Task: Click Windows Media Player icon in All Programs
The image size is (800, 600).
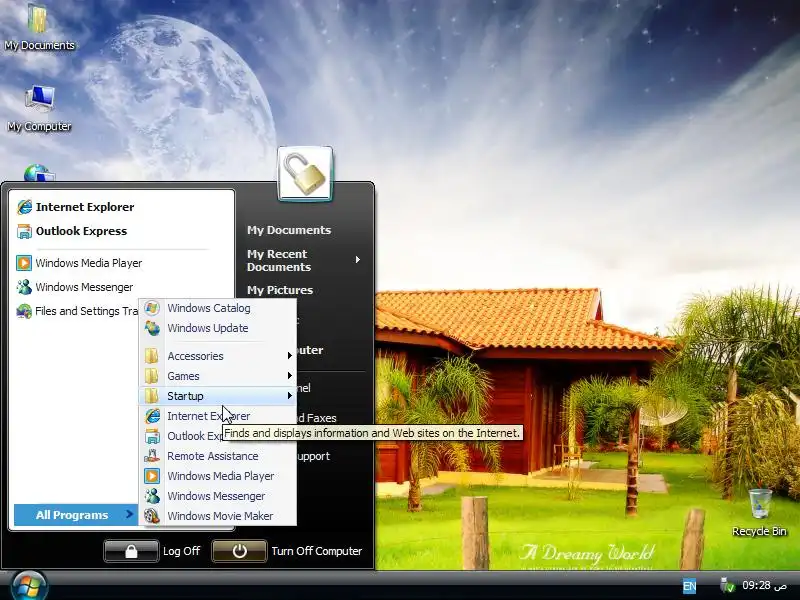Action: click(152, 476)
